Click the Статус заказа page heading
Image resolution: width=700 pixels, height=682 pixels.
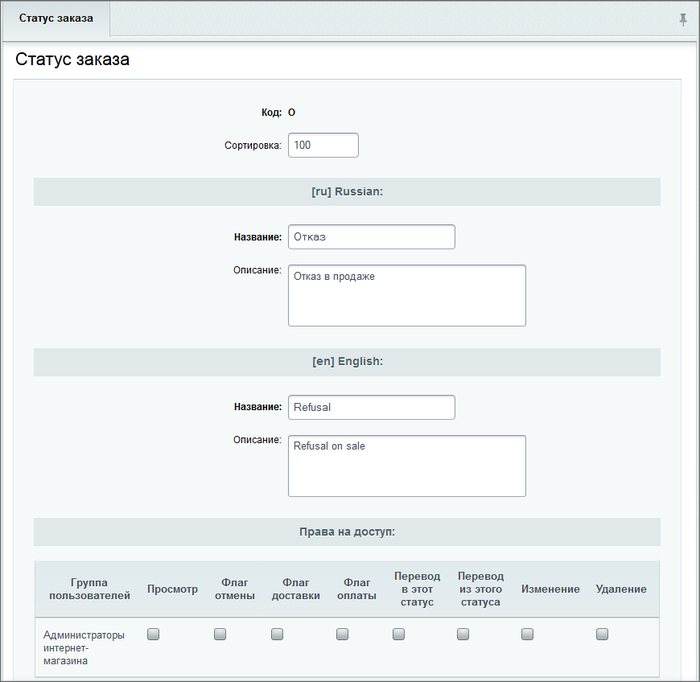(x=72, y=59)
